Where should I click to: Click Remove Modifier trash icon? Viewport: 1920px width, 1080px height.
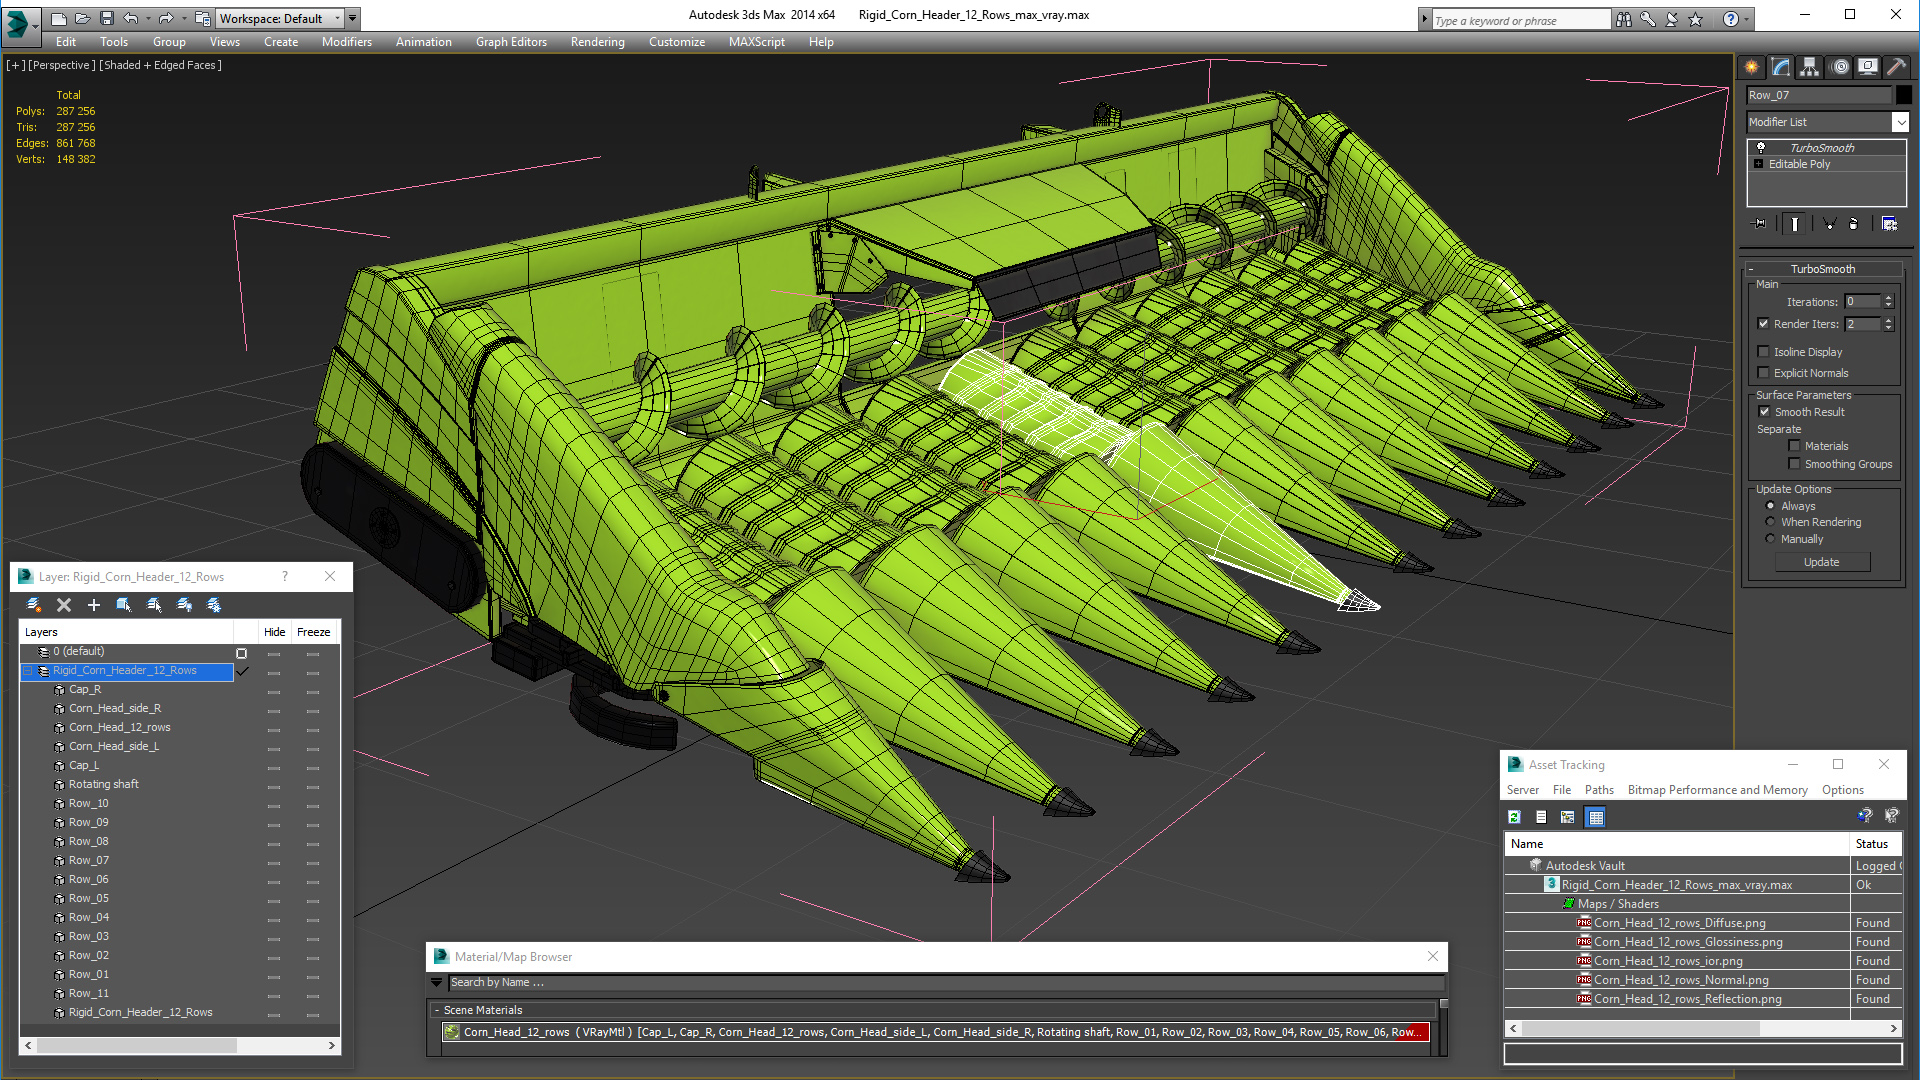click(x=1853, y=224)
